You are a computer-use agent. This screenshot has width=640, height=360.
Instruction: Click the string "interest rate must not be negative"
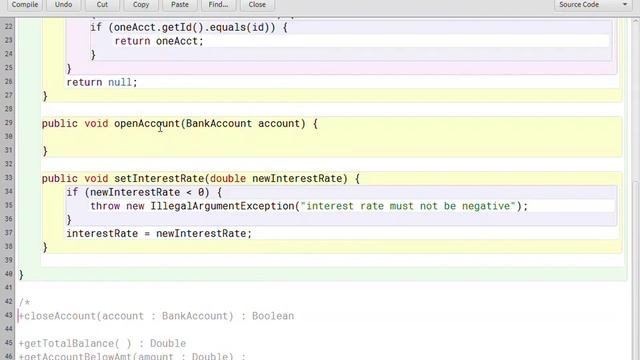coord(408,206)
